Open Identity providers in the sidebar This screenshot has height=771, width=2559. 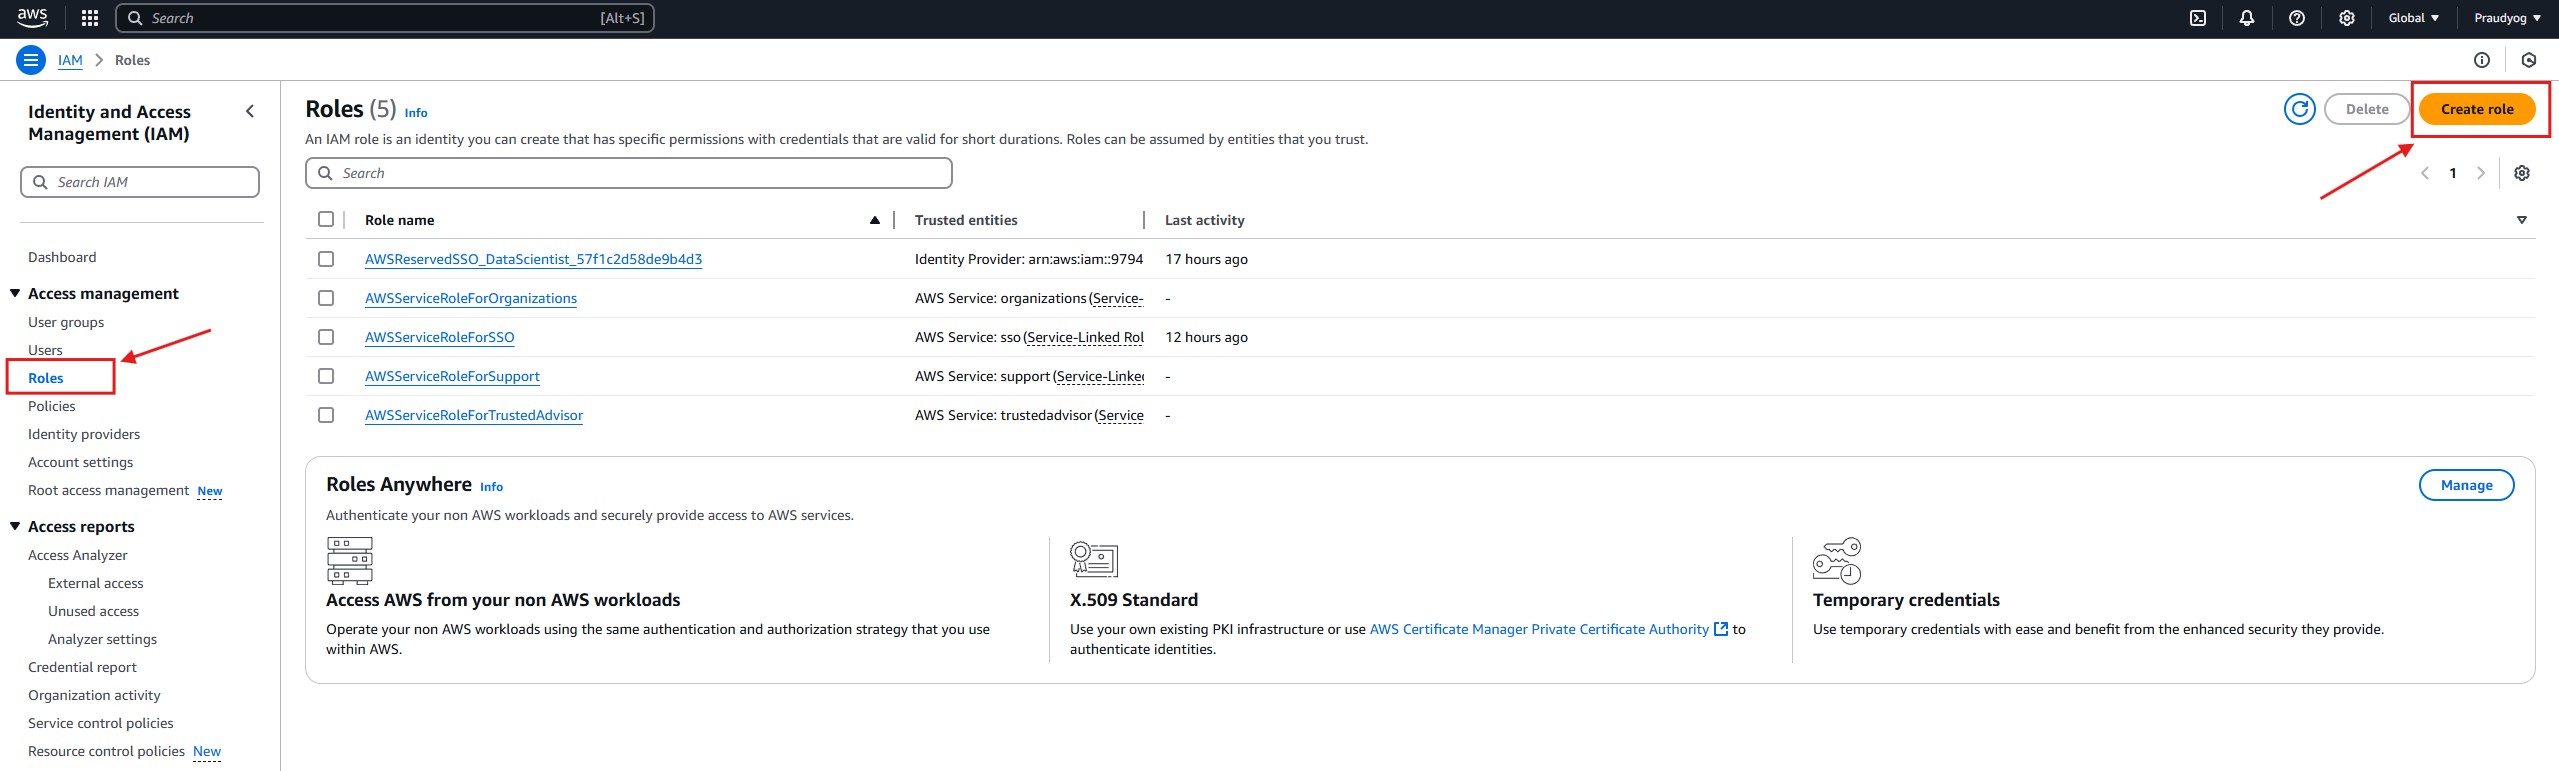pyautogui.click(x=84, y=434)
